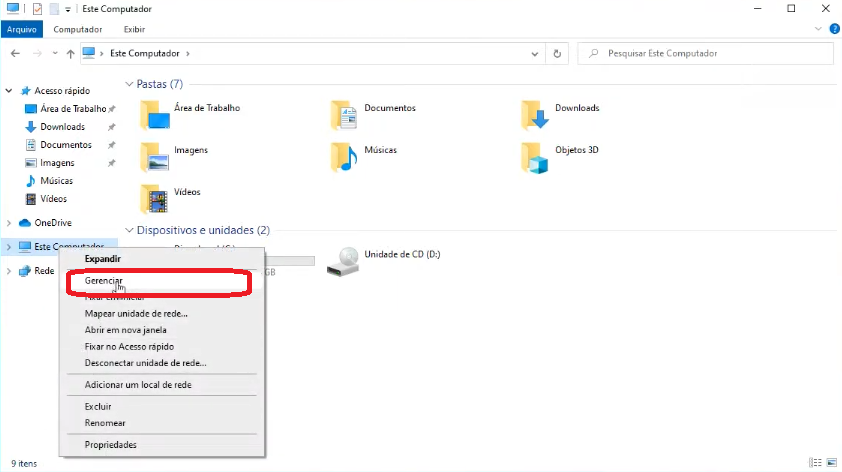
Task: Click the New folder quick access toolbar icon
Action: [54, 9]
